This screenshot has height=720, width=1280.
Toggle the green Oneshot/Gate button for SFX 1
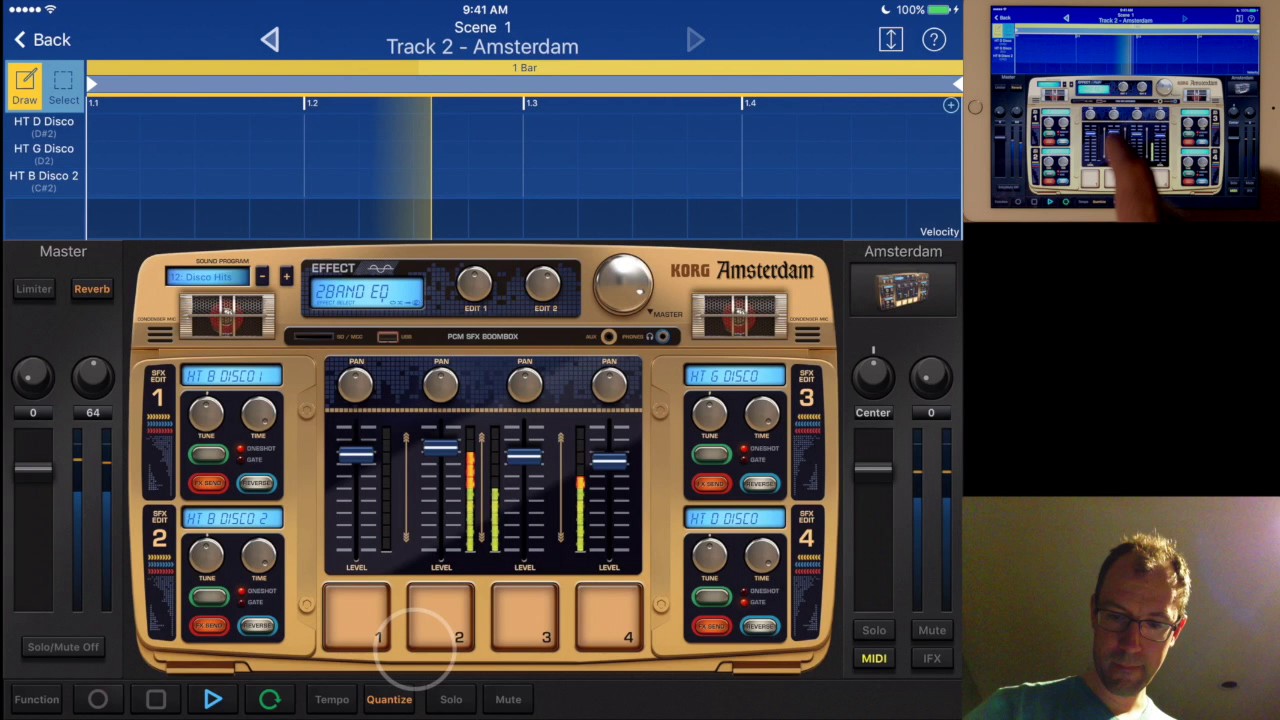pyautogui.click(x=208, y=455)
